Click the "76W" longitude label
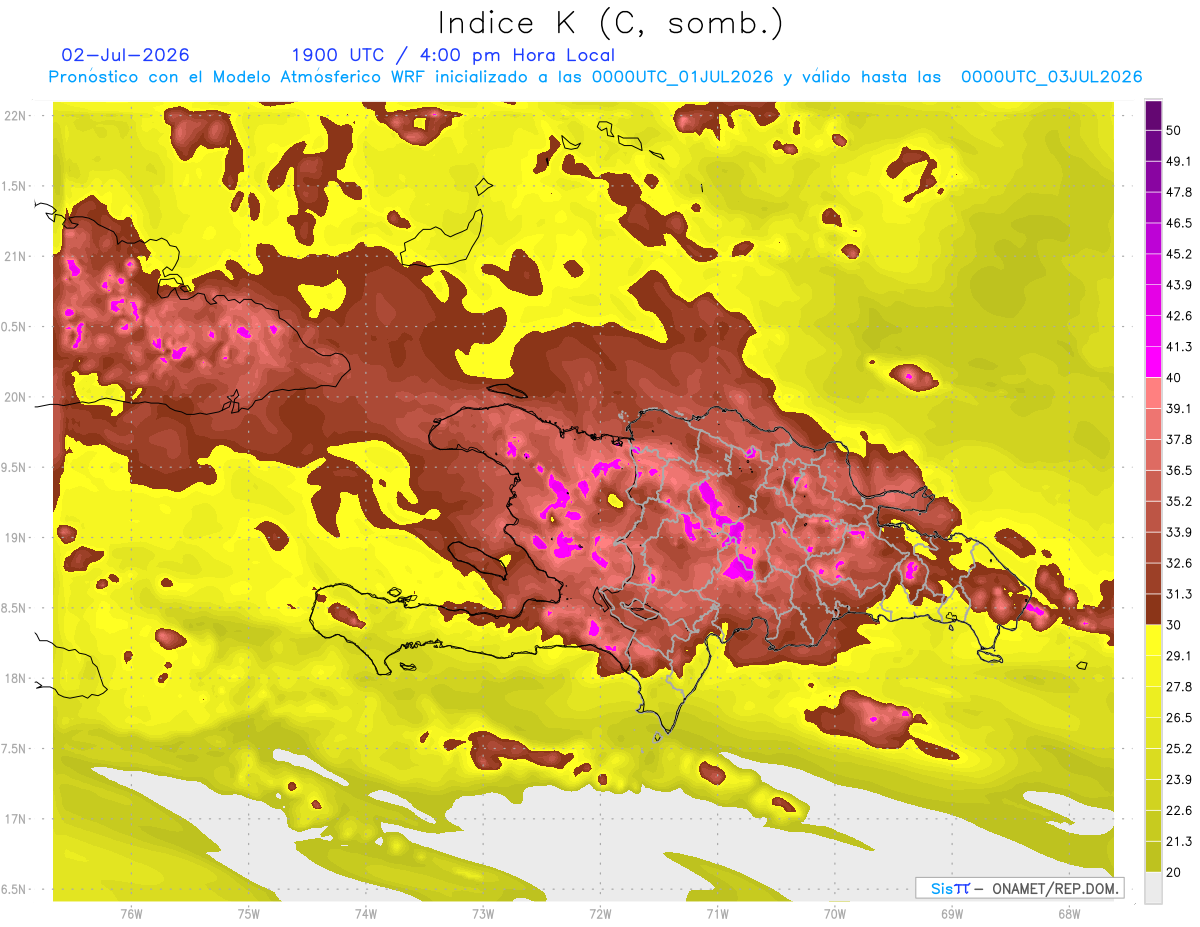 pos(131,914)
